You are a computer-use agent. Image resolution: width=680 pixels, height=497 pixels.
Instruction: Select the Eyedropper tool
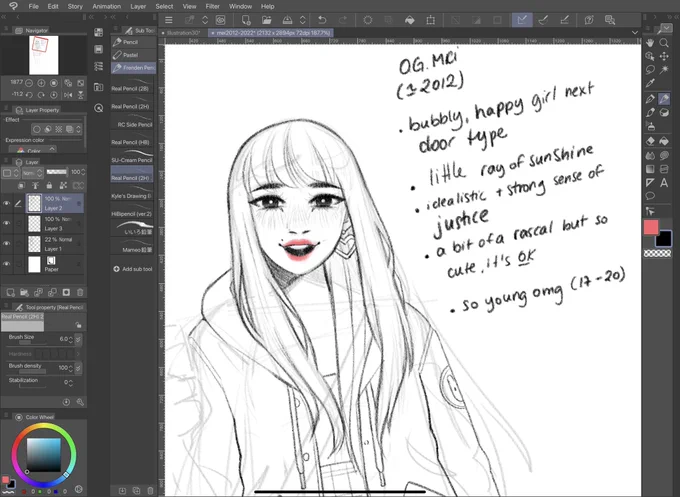point(650,83)
